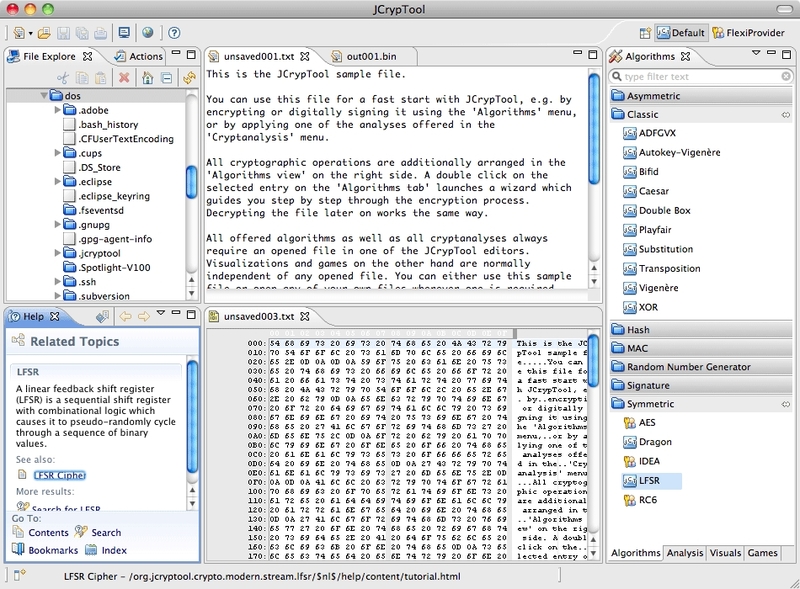Click the Bifid algorithm icon
Image resolution: width=800 pixels, height=589 pixels.
(630, 172)
